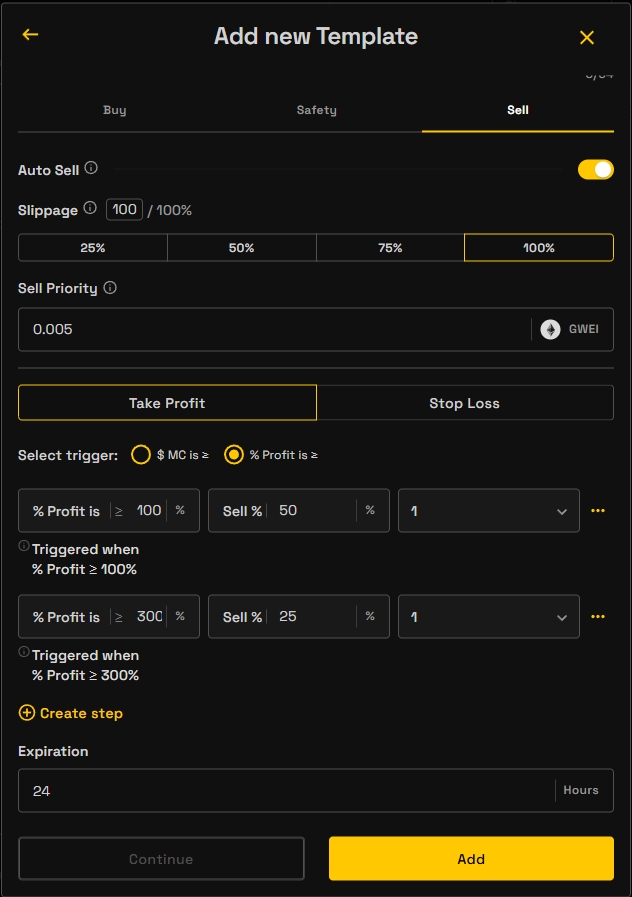Click the Slippage info icon

90,209
